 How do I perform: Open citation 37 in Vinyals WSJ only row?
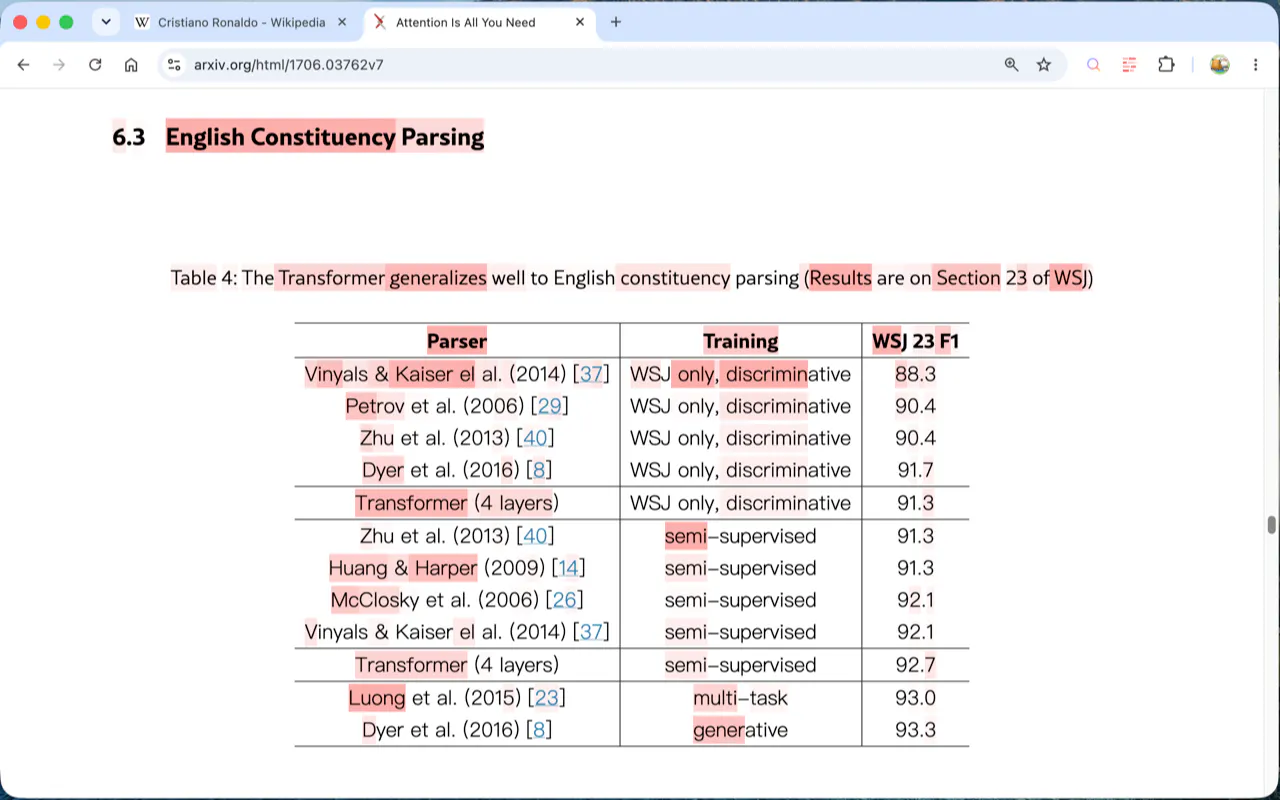coord(591,374)
